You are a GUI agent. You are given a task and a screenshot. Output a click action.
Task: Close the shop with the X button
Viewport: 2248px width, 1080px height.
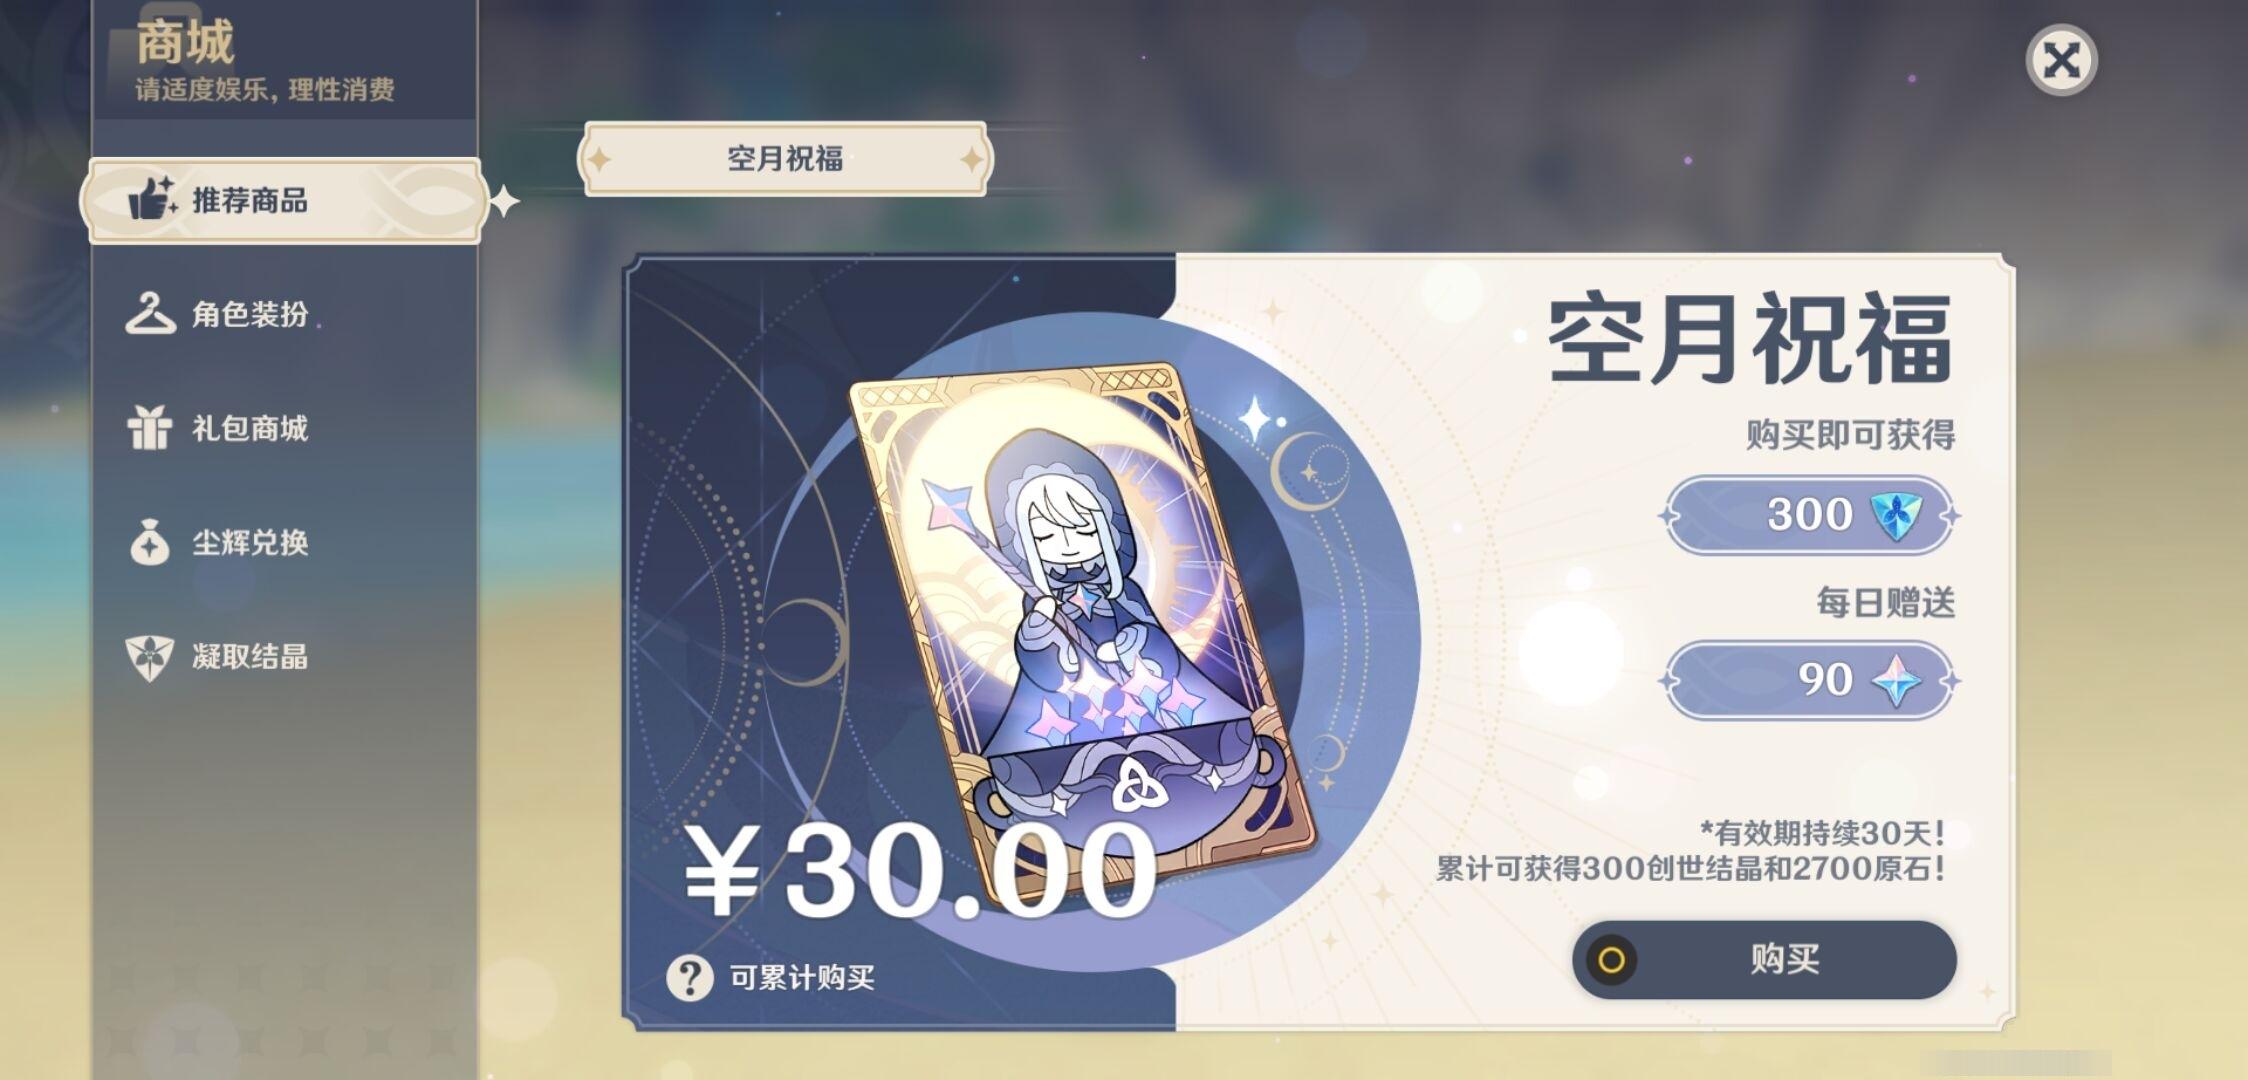[2061, 60]
